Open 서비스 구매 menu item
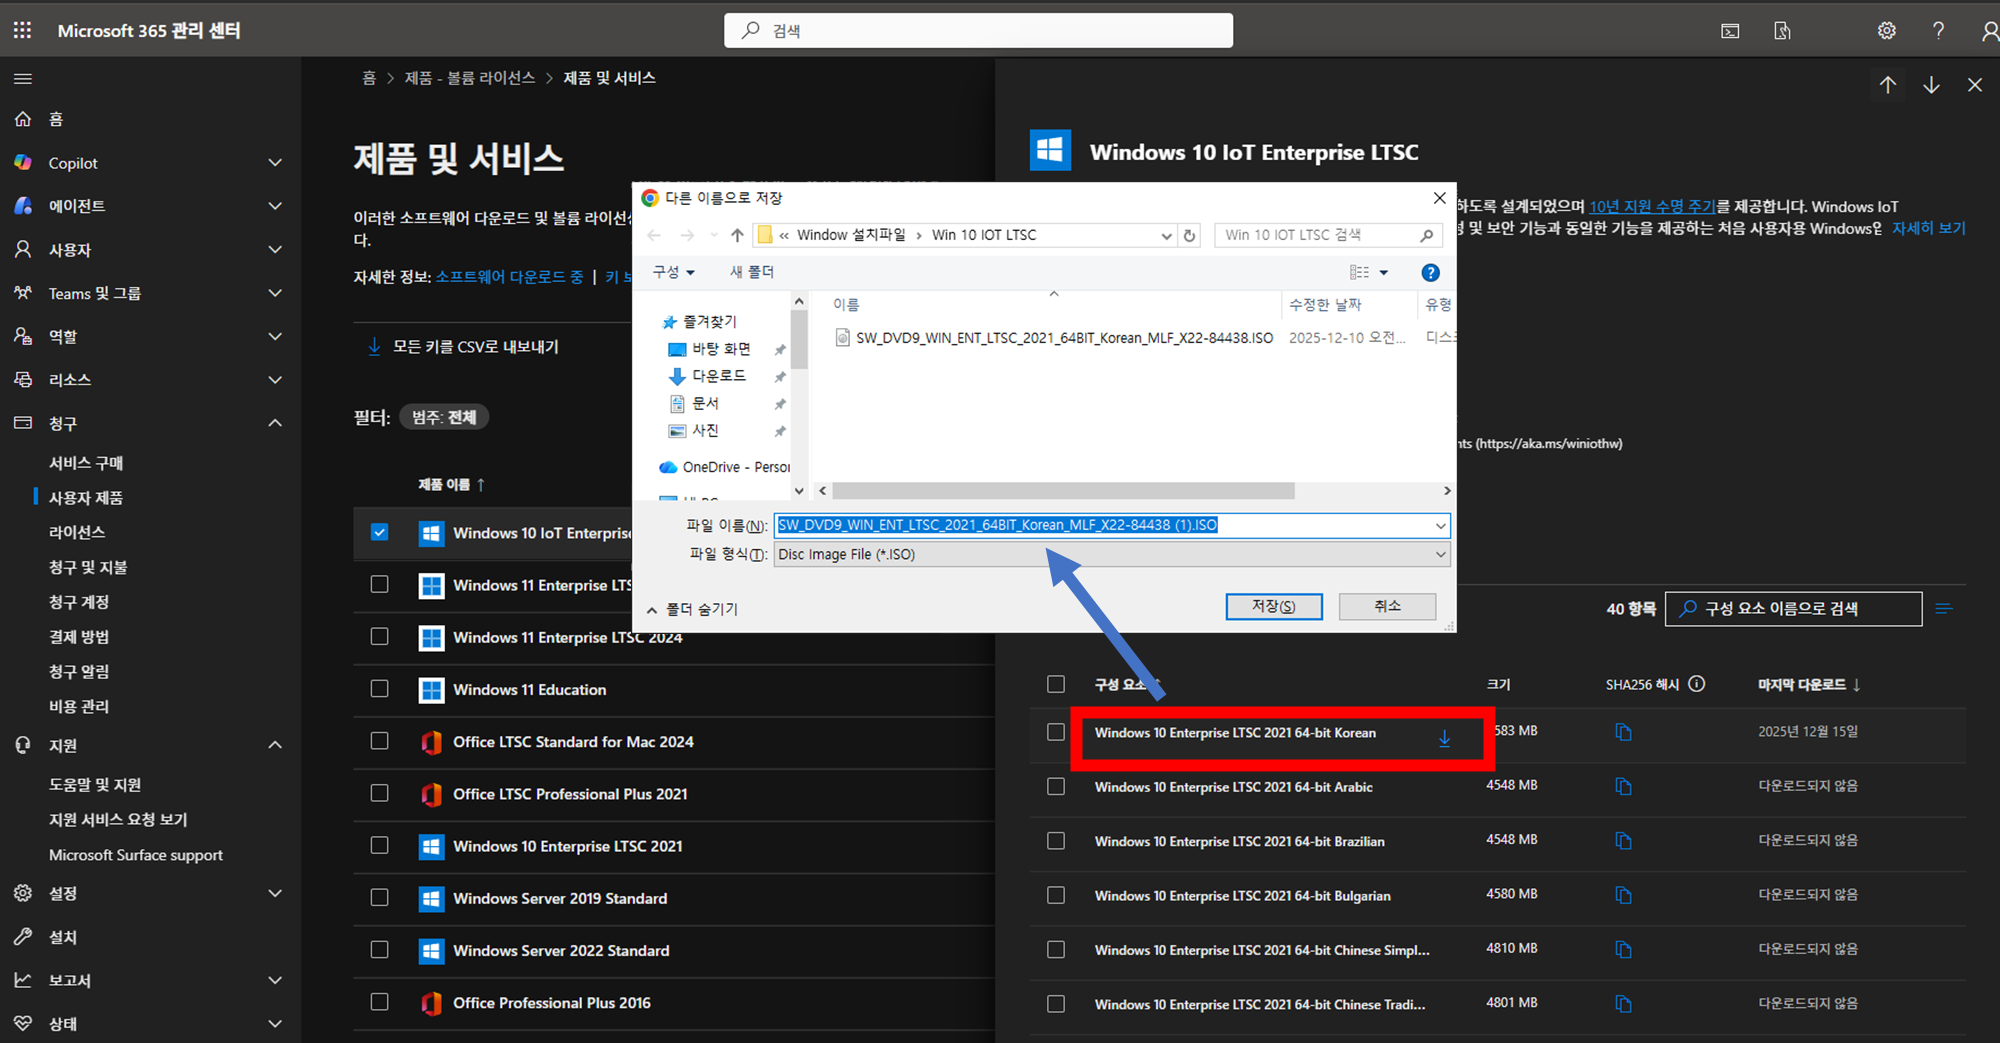This screenshot has height=1043, width=2000. tap(86, 463)
